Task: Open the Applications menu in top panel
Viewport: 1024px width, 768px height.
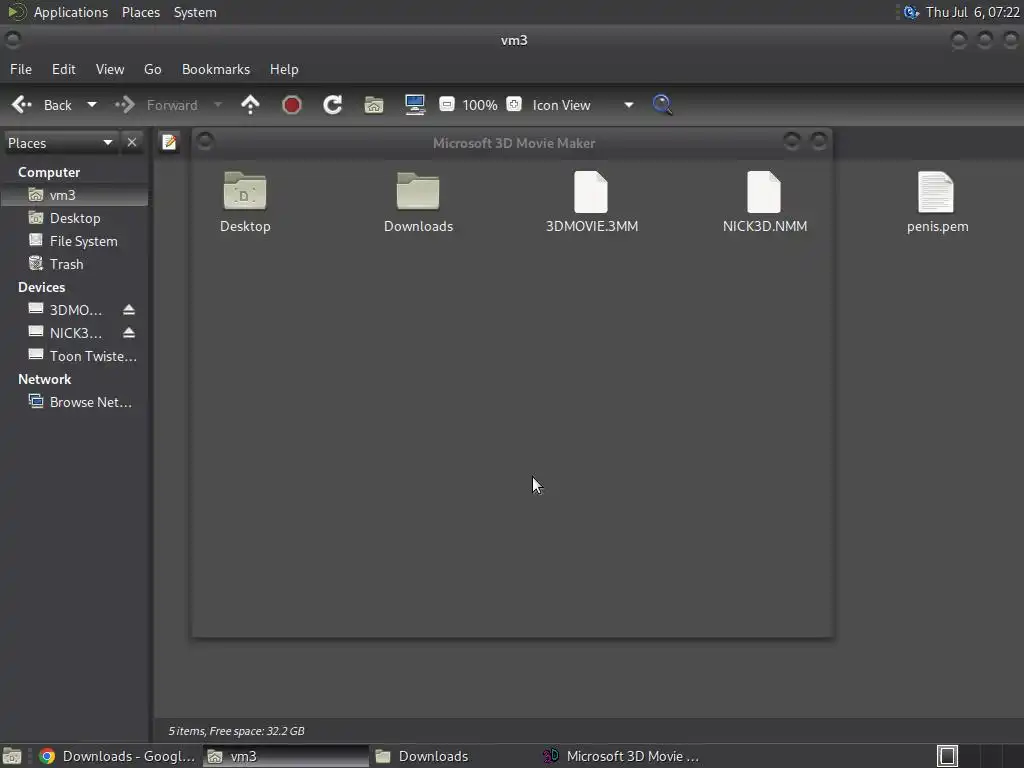Action: click(71, 12)
